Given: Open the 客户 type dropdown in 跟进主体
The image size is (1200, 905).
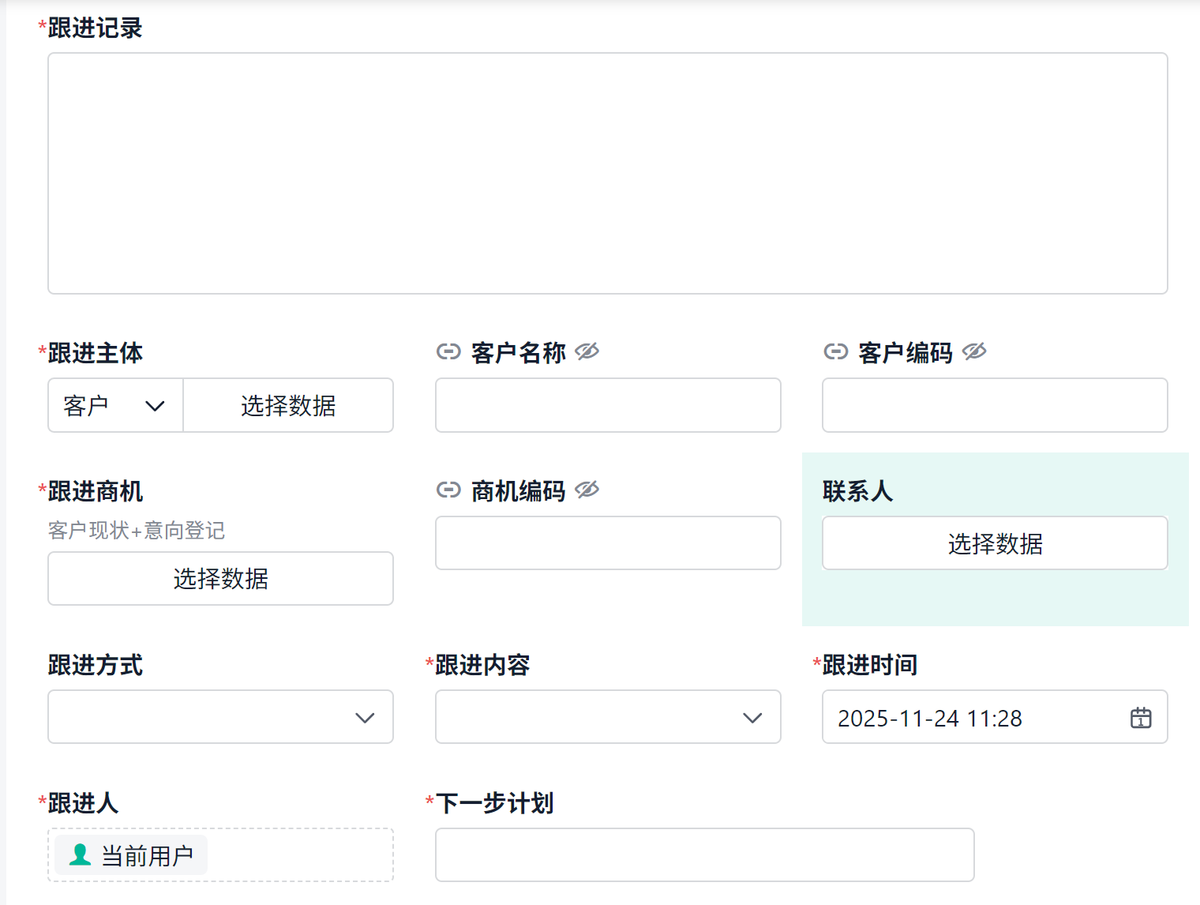Looking at the screenshot, I should 115,405.
